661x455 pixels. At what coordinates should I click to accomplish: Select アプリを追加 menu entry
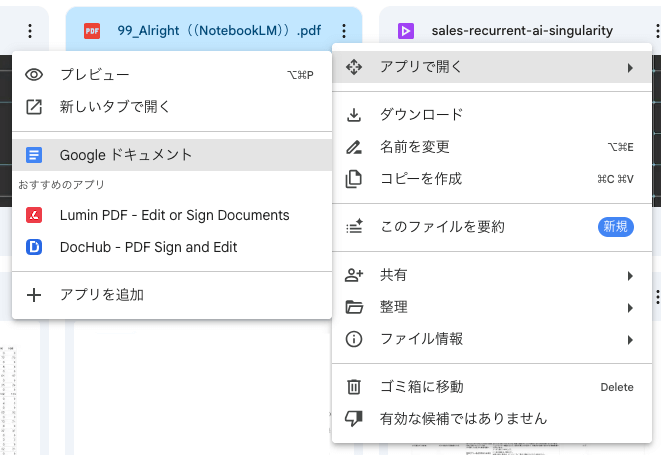click(172, 295)
